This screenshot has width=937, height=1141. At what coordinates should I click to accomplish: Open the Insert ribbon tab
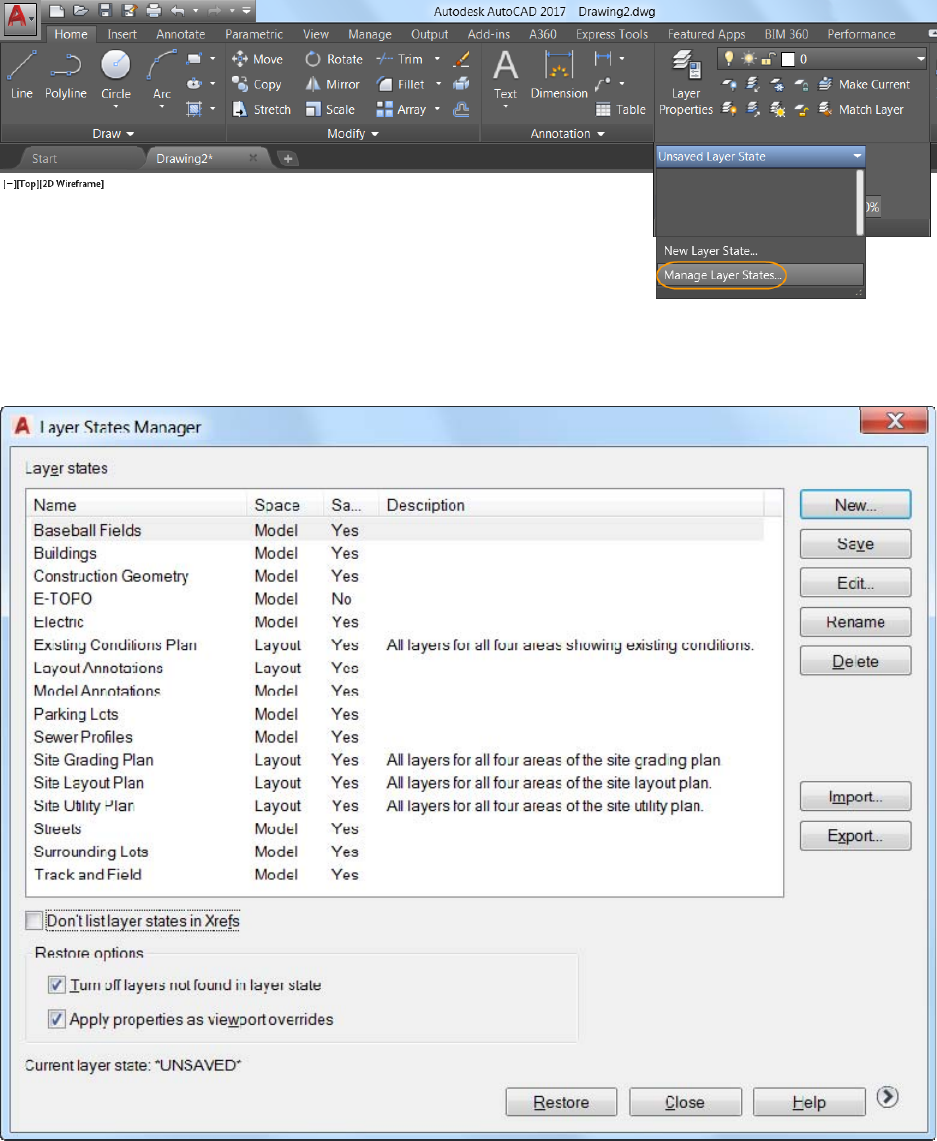(121, 34)
